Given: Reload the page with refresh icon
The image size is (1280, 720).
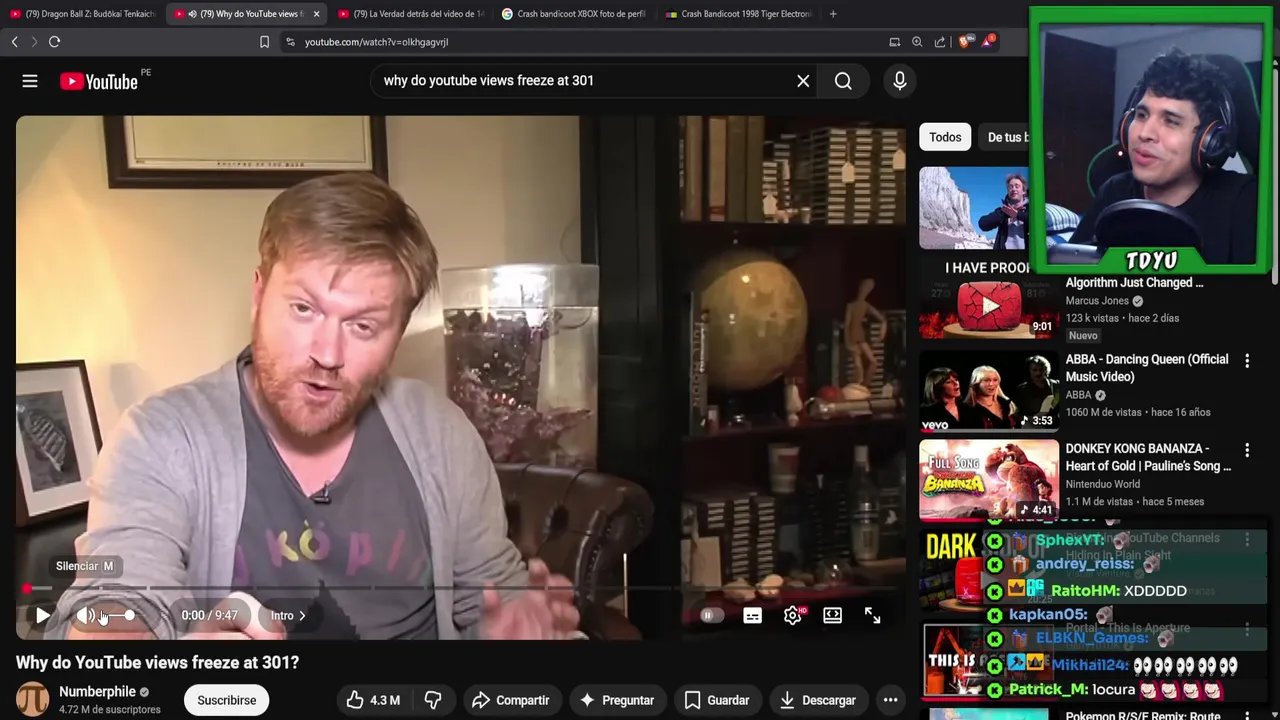Looking at the screenshot, I should click(54, 42).
